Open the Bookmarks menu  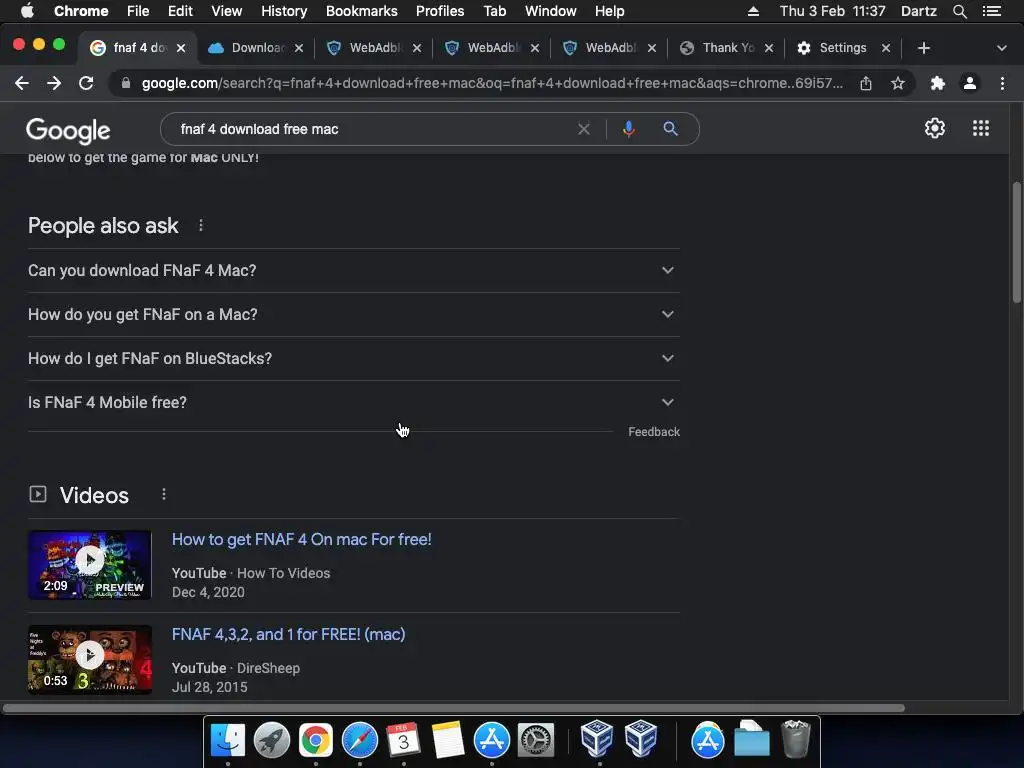(x=361, y=11)
